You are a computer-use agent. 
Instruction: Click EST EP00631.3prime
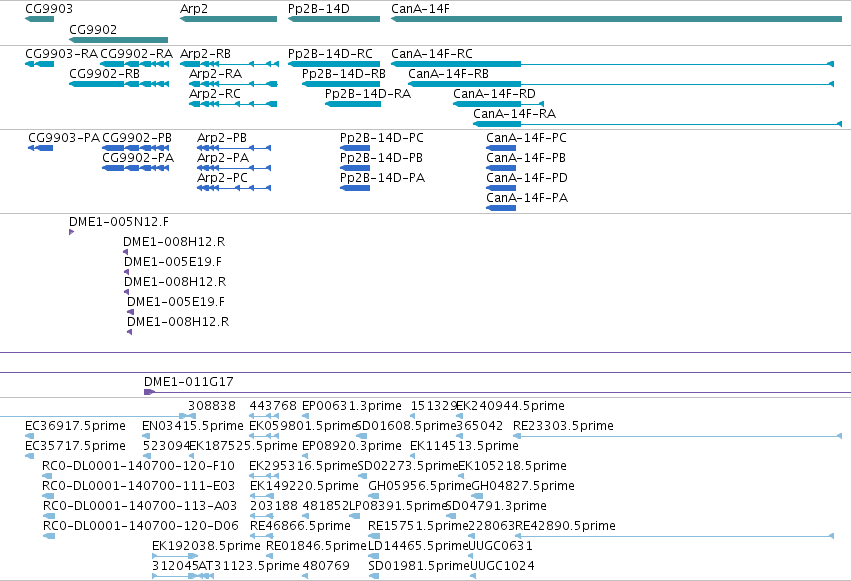point(306,416)
